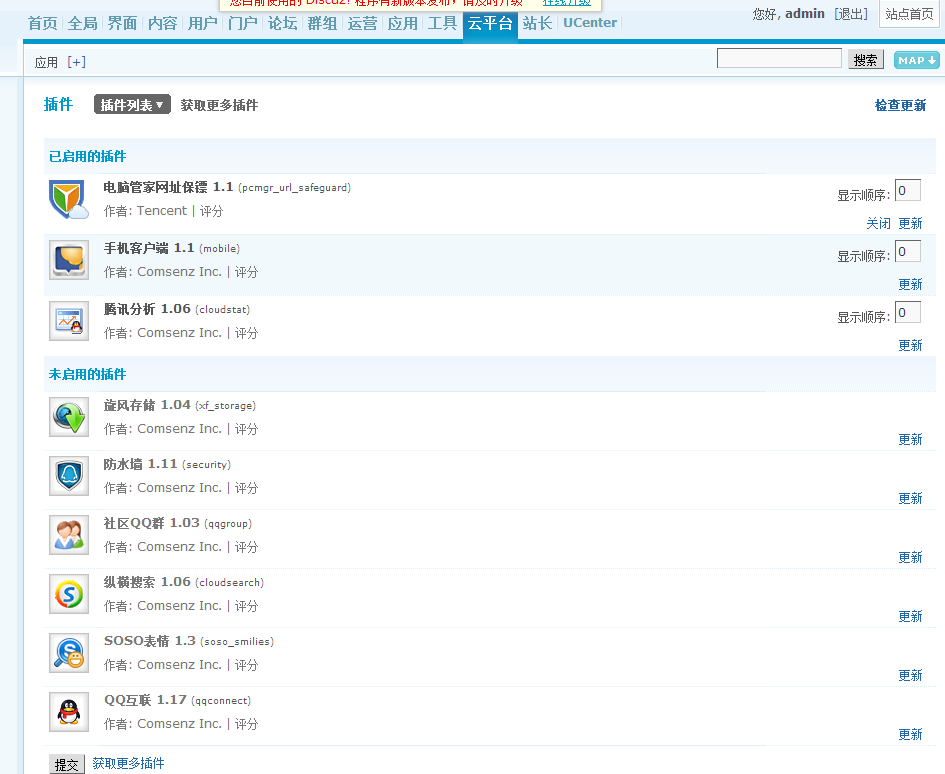Screen dimensions: 945x774
Task: Click 更新 for 手机客户端
Action: tap(910, 284)
